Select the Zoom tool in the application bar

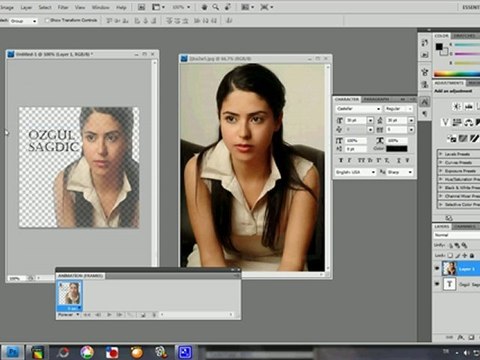click(216, 7)
